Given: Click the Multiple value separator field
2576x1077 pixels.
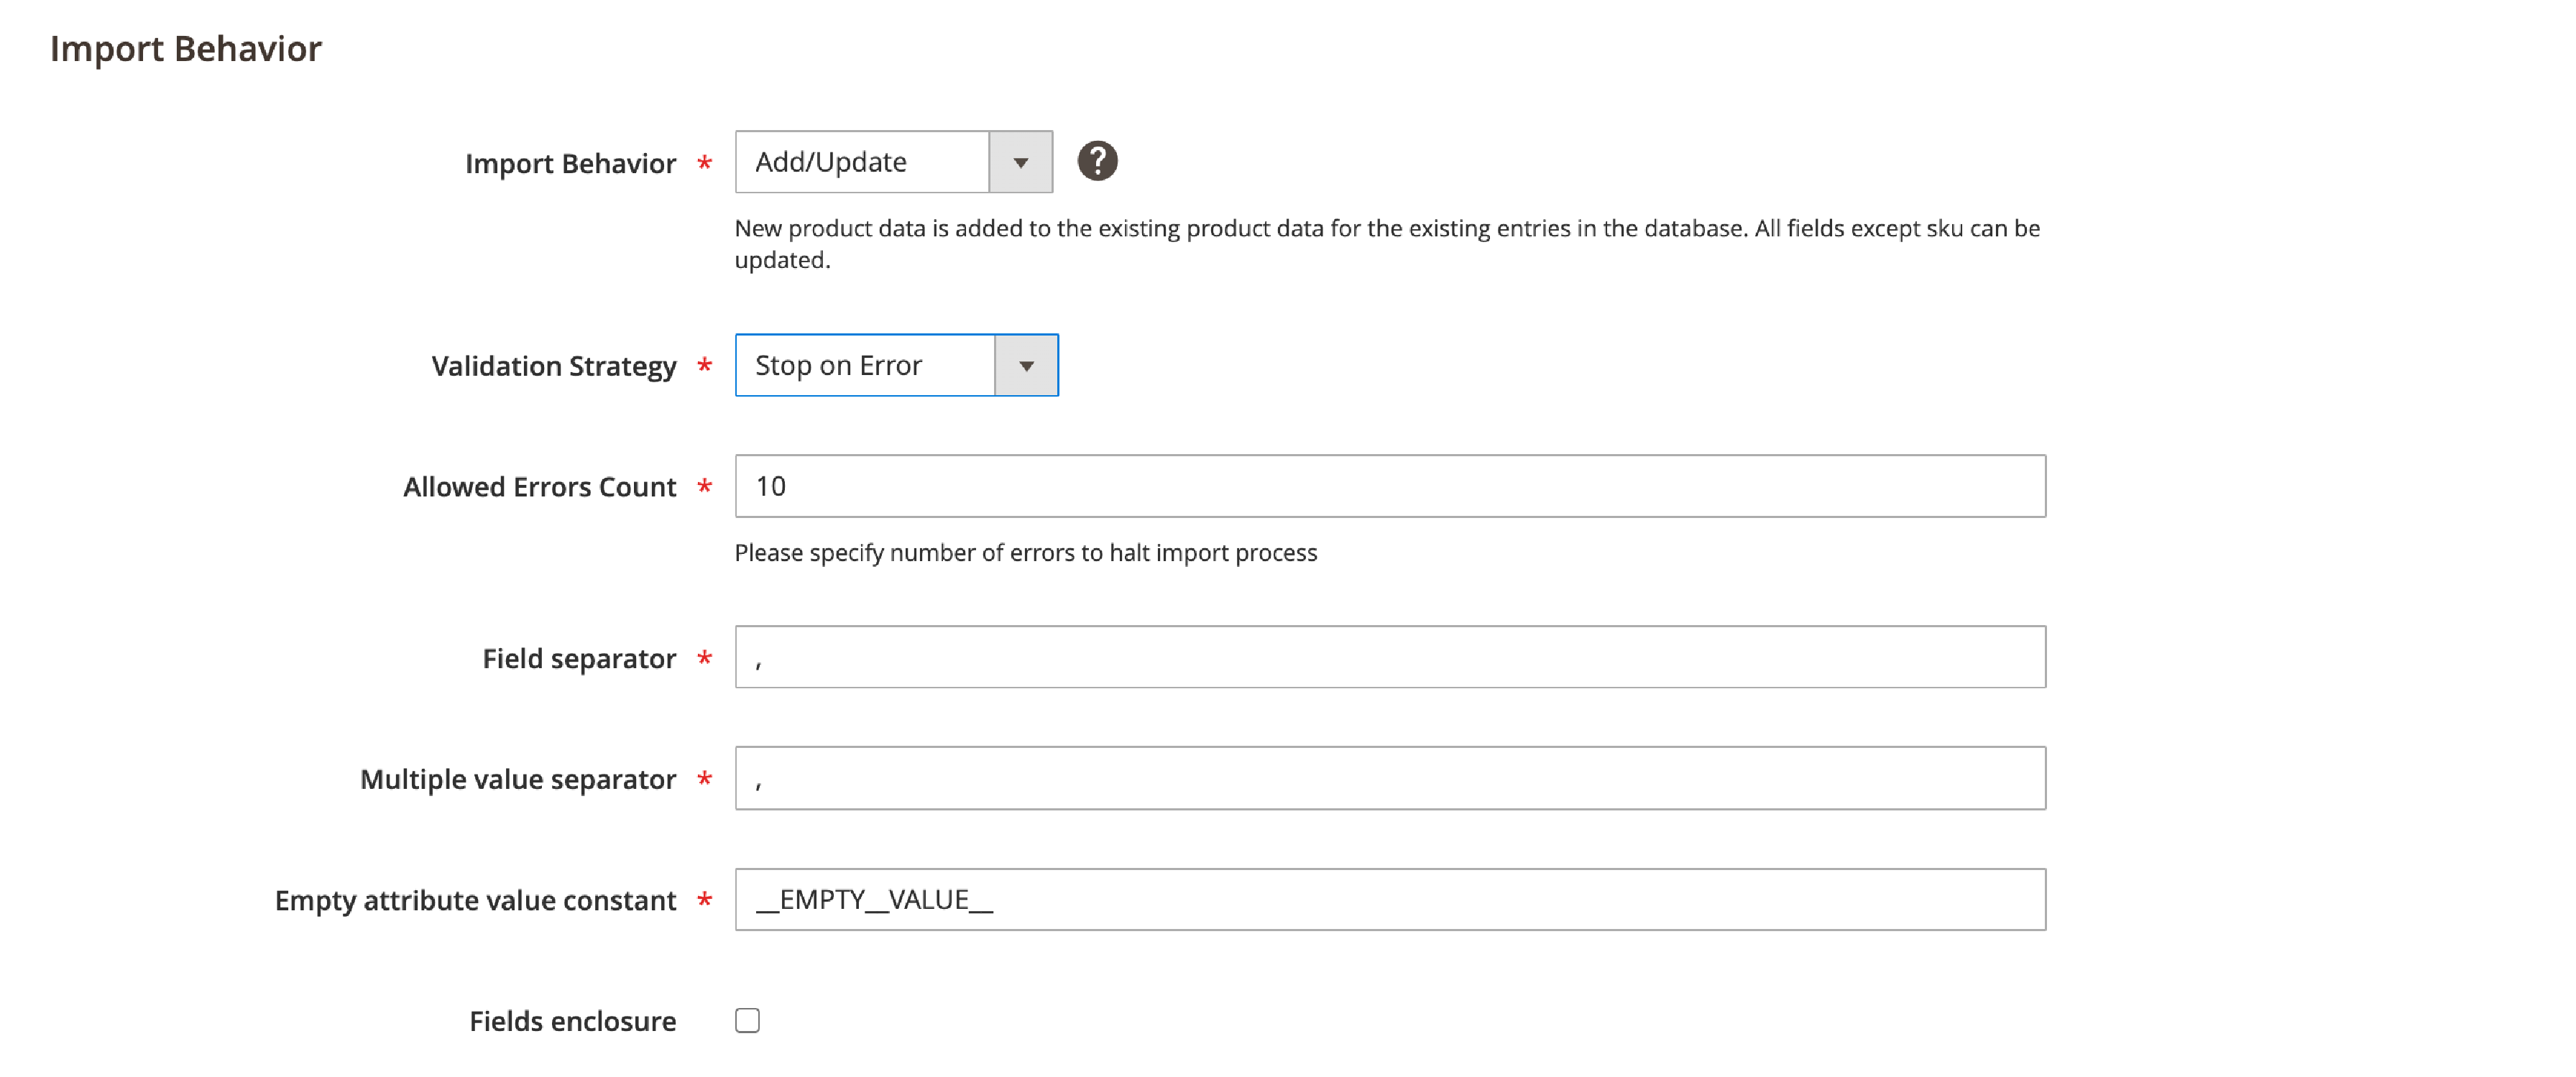Looking at the screenshot, I should (1390, 778).
